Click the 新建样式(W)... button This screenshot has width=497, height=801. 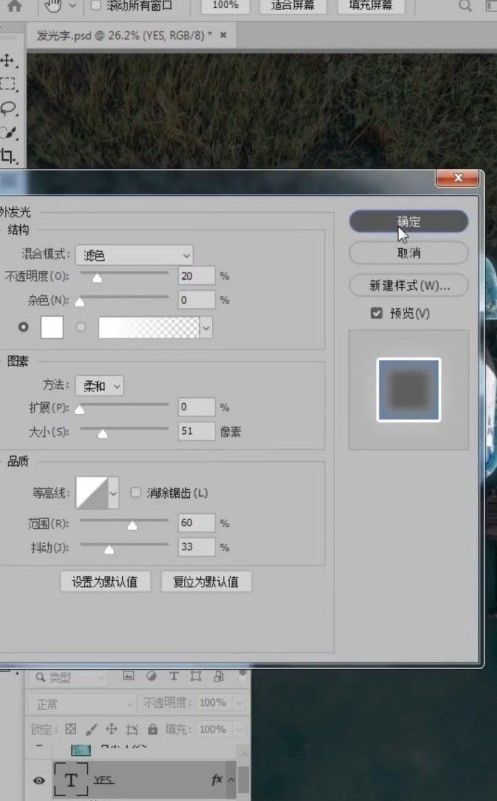[x=409, y=285]
